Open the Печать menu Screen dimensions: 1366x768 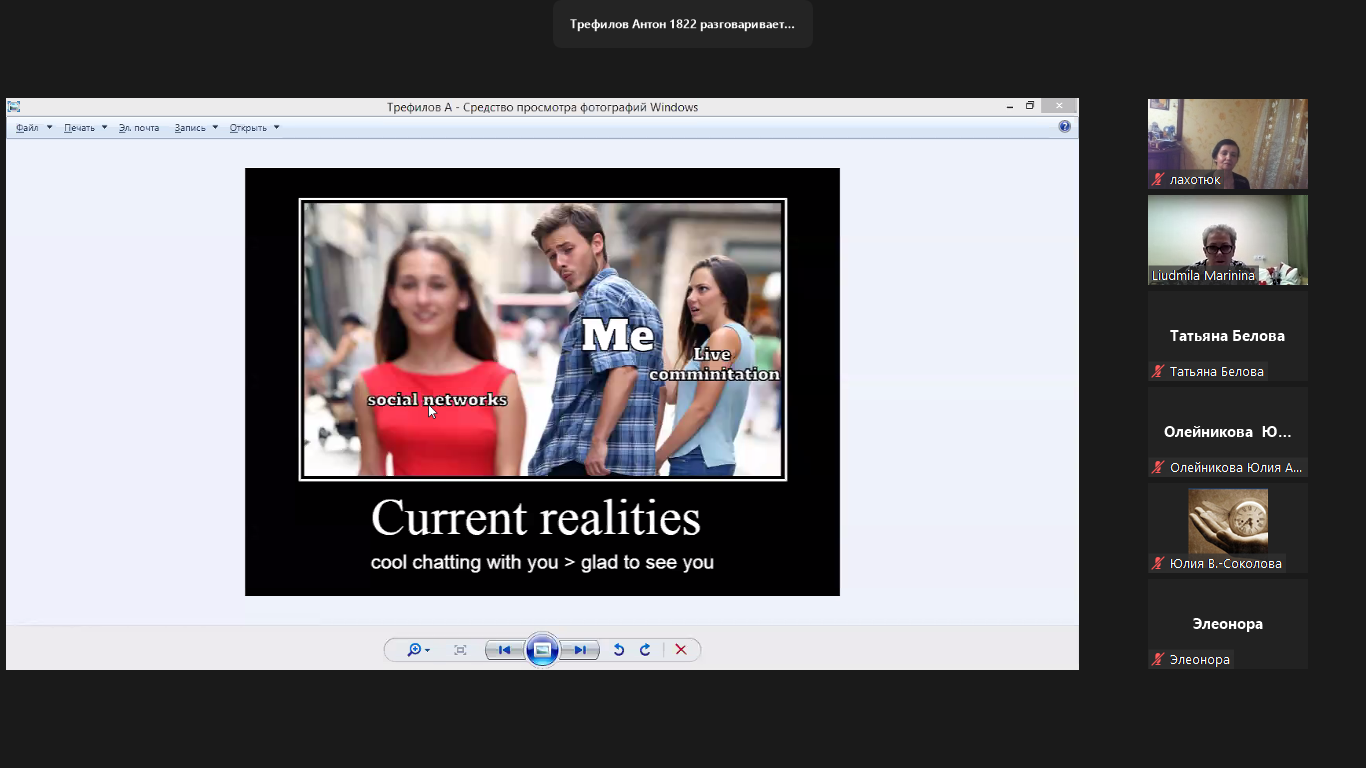[79, 128]
